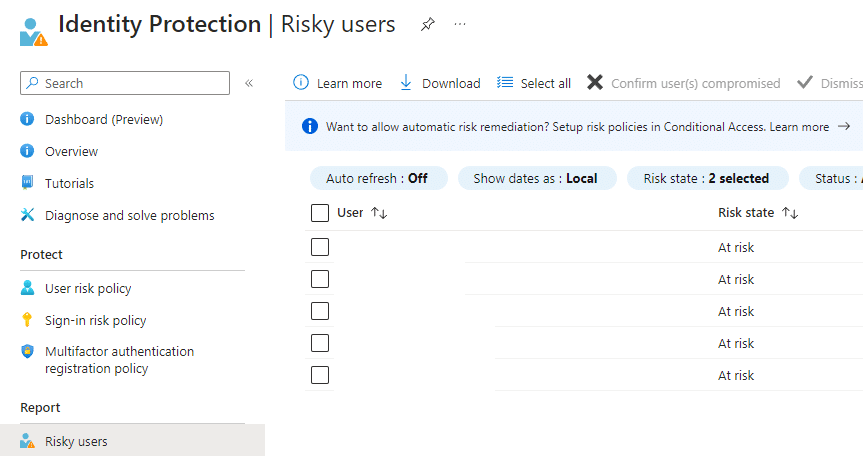The width and height of the screenshot is (863, 464).
Task: Click the Sign-in risk policy key icon
Action: pos(27,320)
